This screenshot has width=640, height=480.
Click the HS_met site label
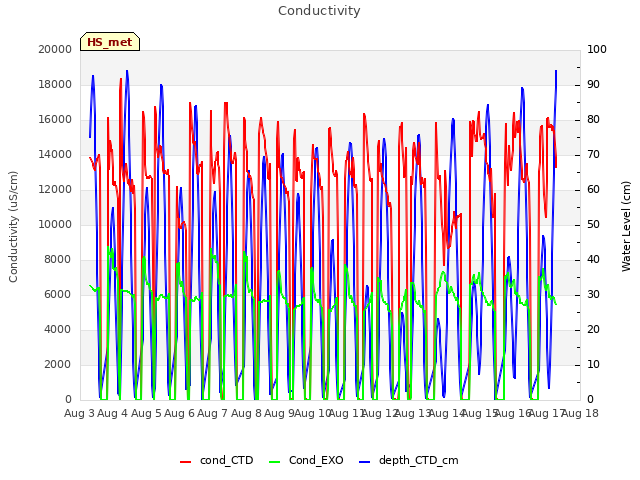[110, 42]
